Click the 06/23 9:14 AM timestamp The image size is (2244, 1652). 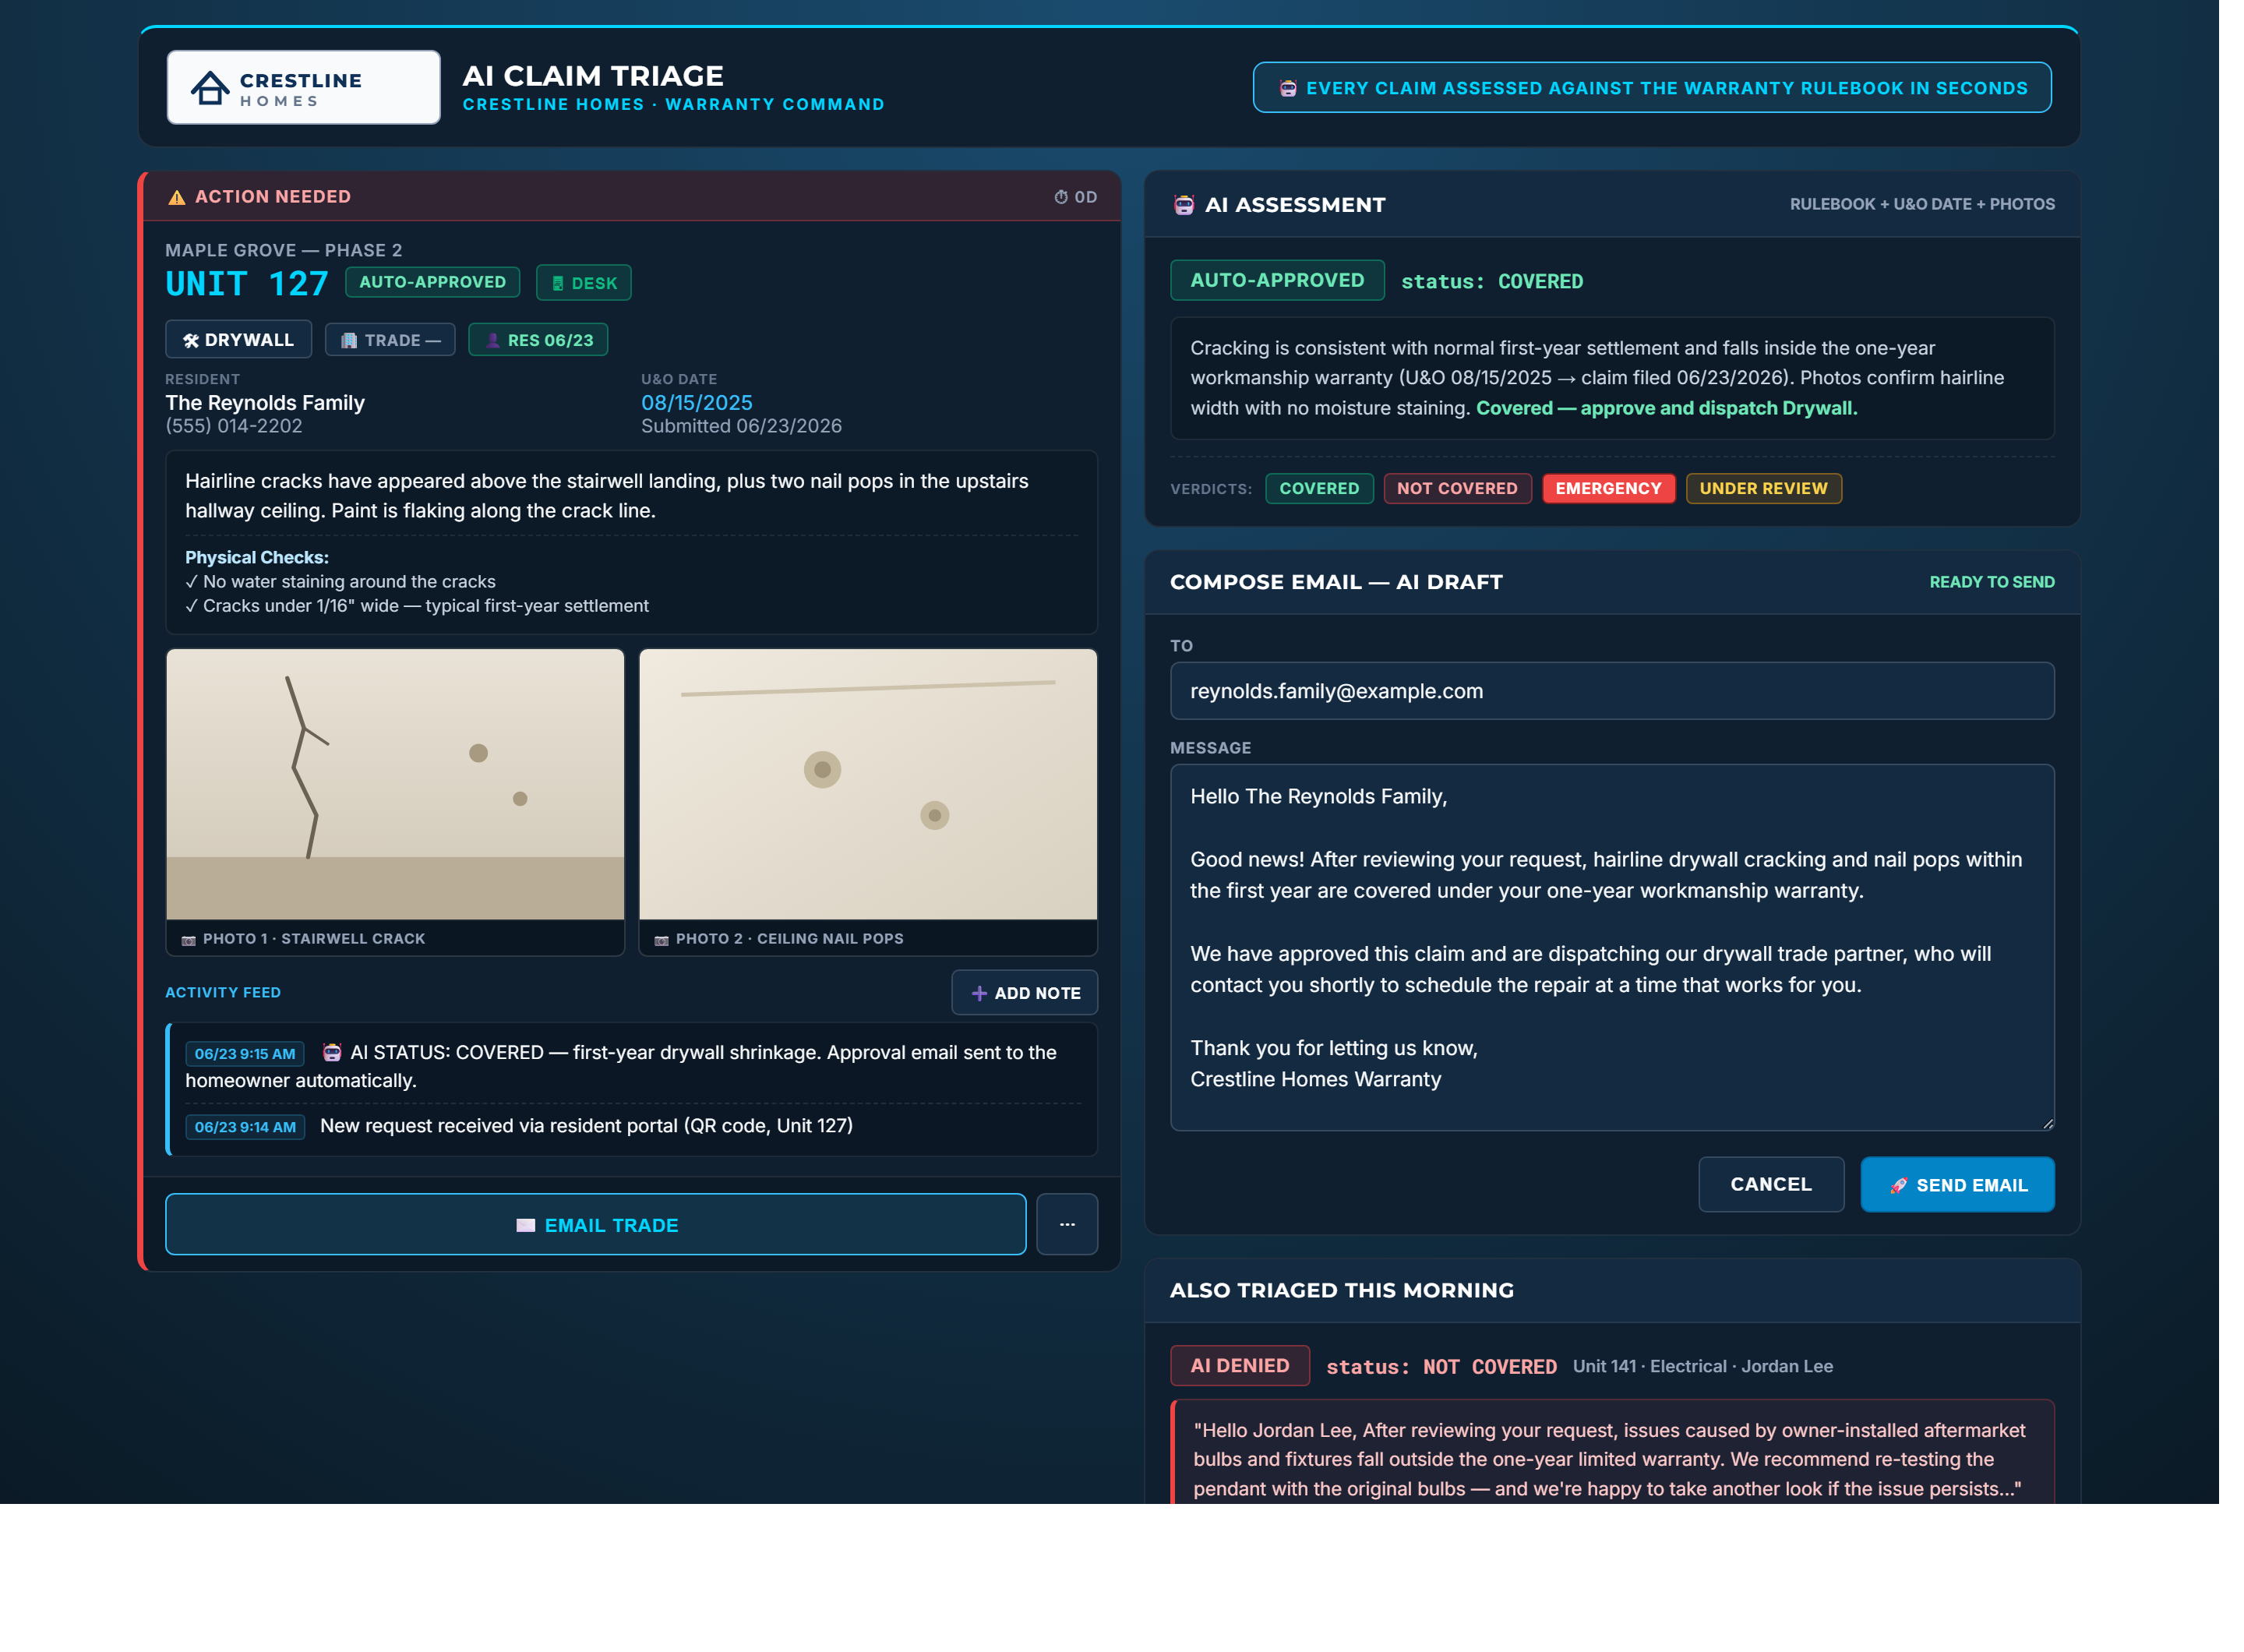[x=245, y=1127]
